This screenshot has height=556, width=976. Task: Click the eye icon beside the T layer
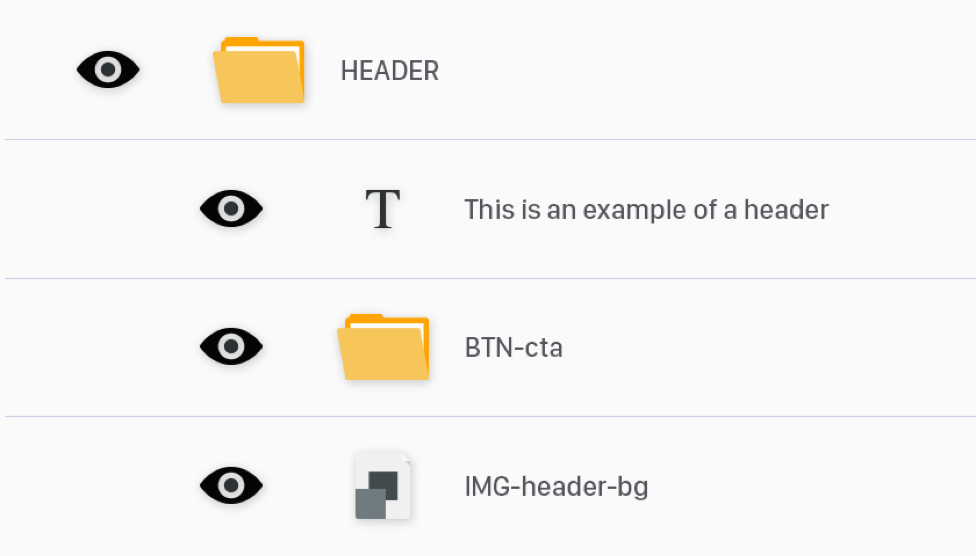[x=231, y=209]
